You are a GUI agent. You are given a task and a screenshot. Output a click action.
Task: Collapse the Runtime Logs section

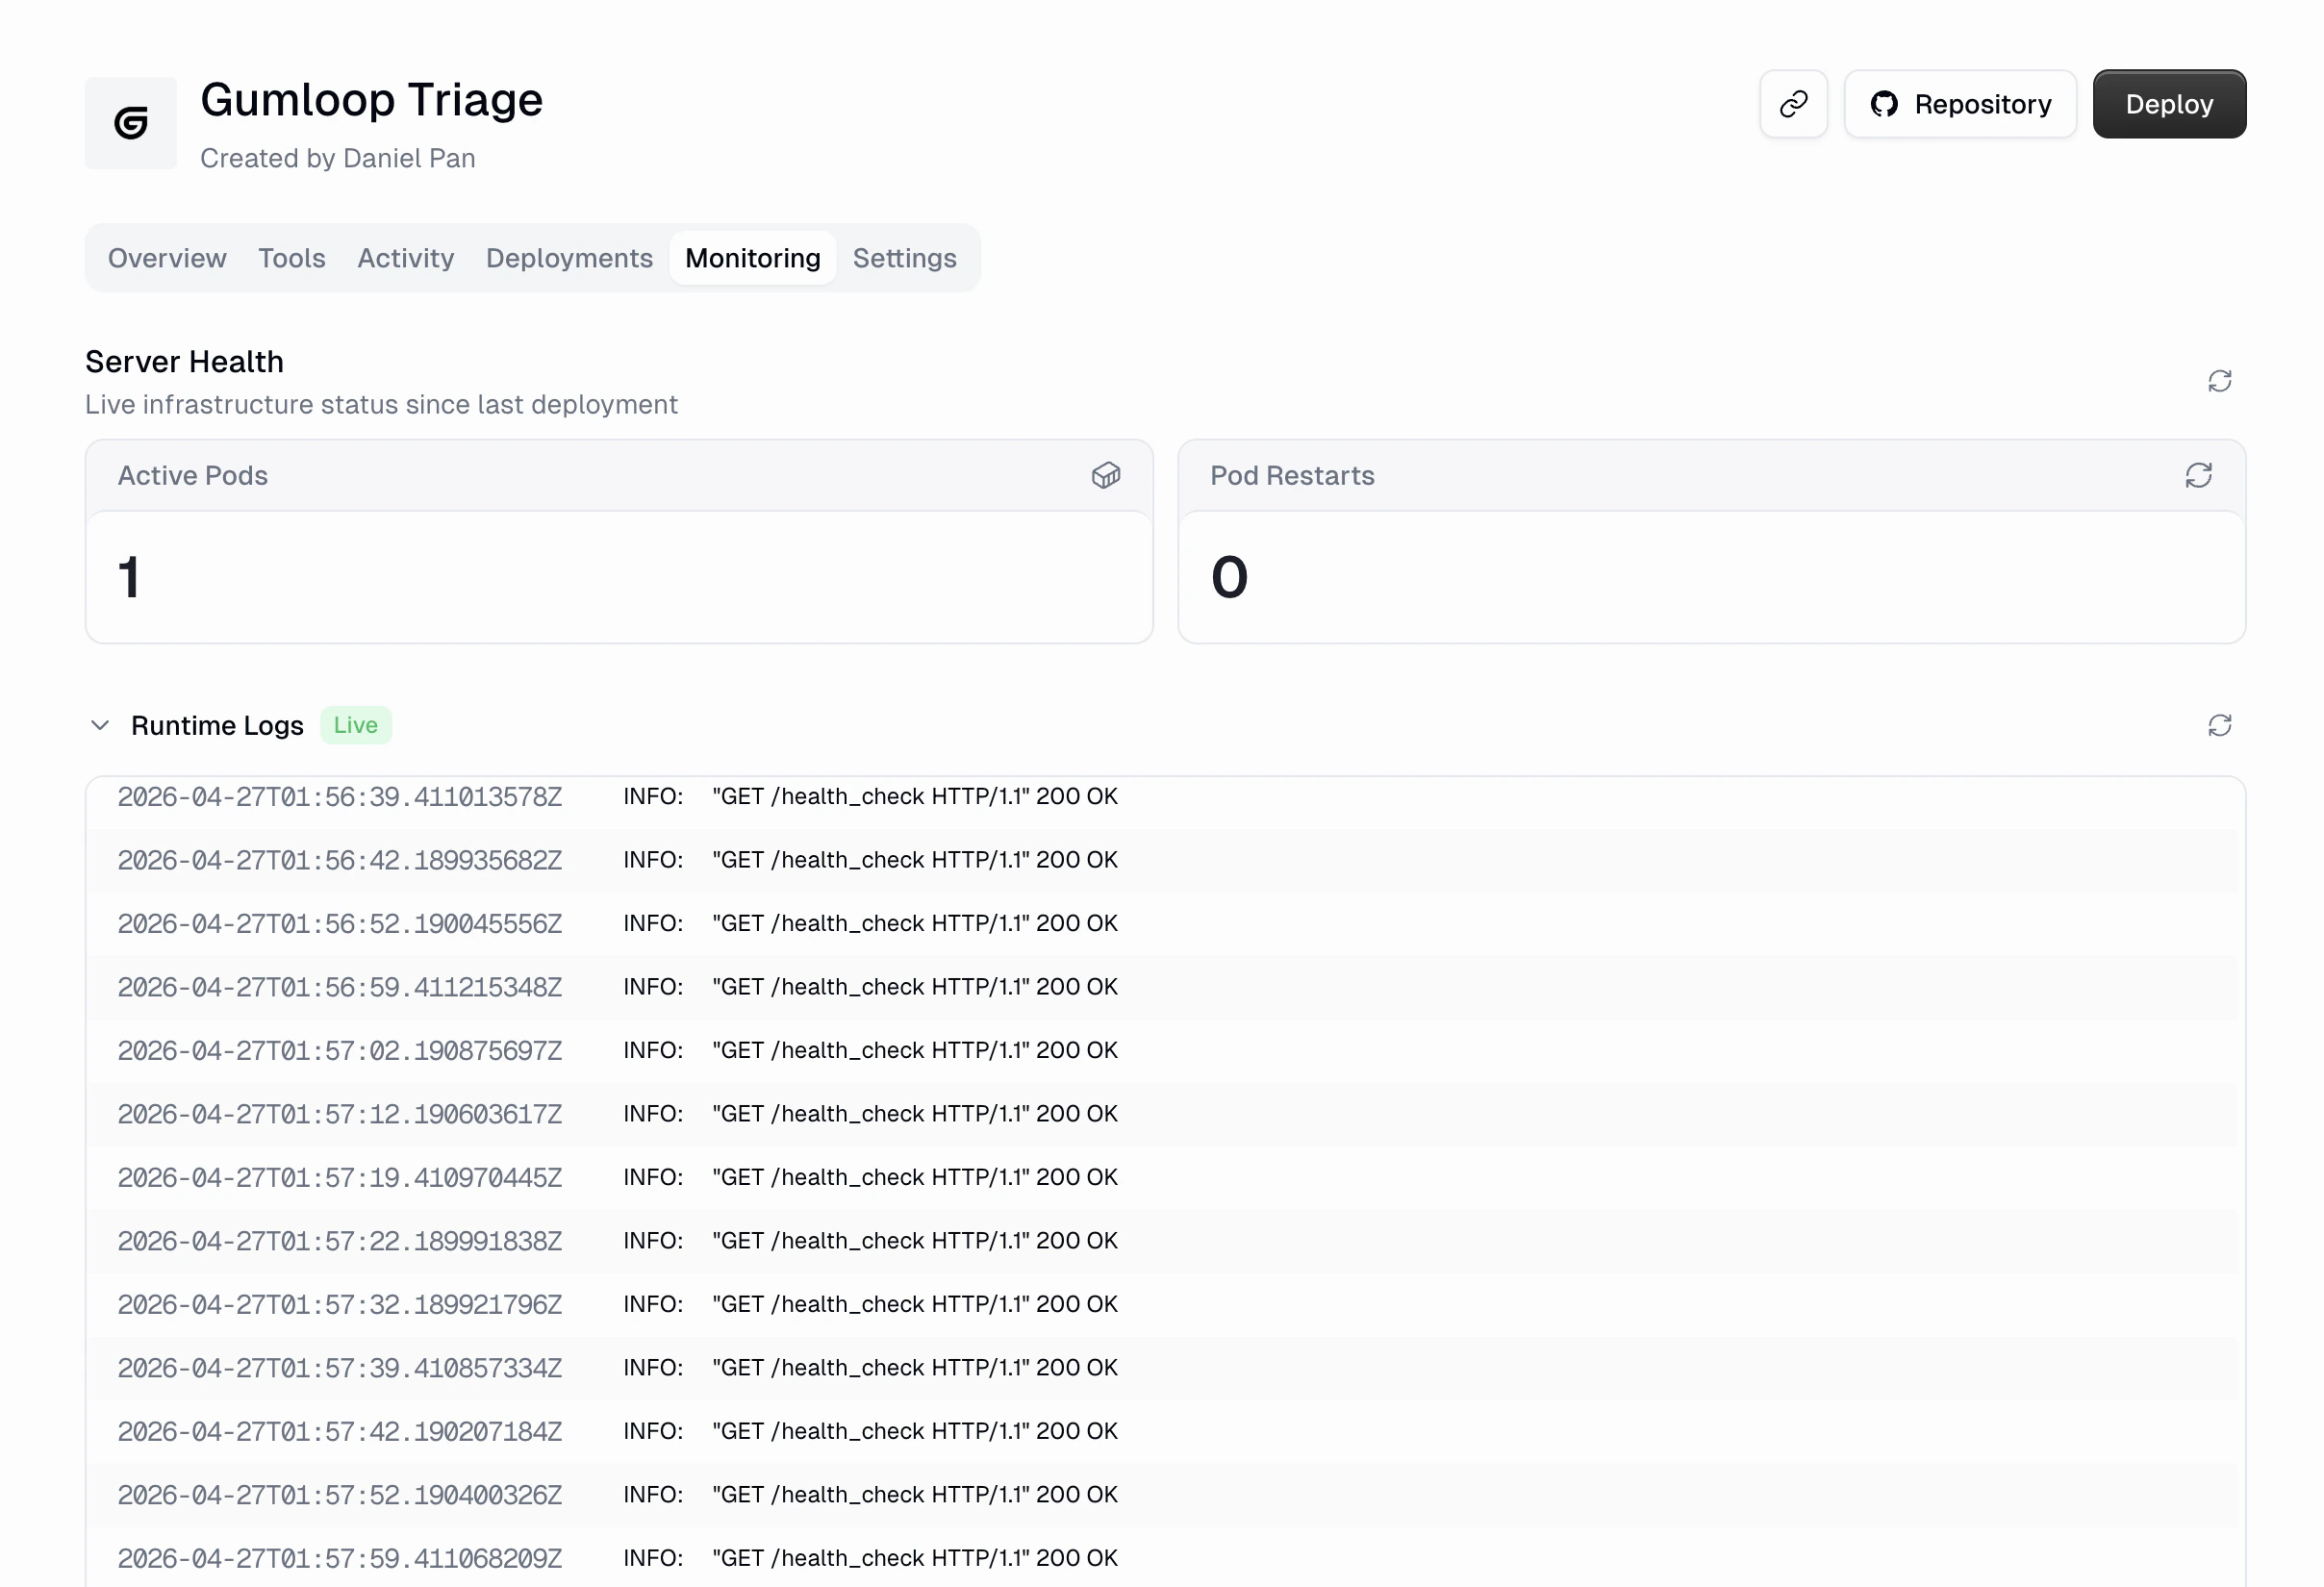click(x=100, y=725)
